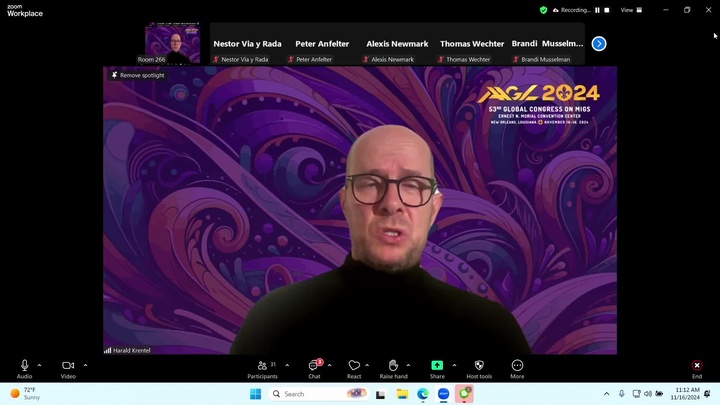Open Host tools shield icon
This screenshot has height=405, width=720.
pos(479,366)
